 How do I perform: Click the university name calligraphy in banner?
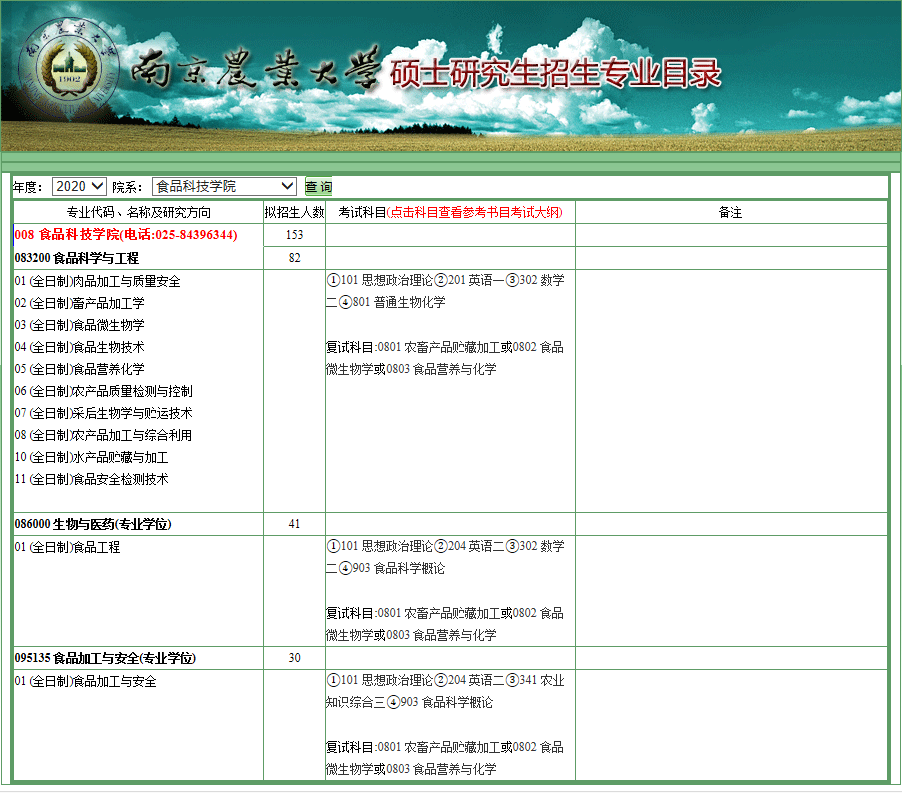pos(256,72)
